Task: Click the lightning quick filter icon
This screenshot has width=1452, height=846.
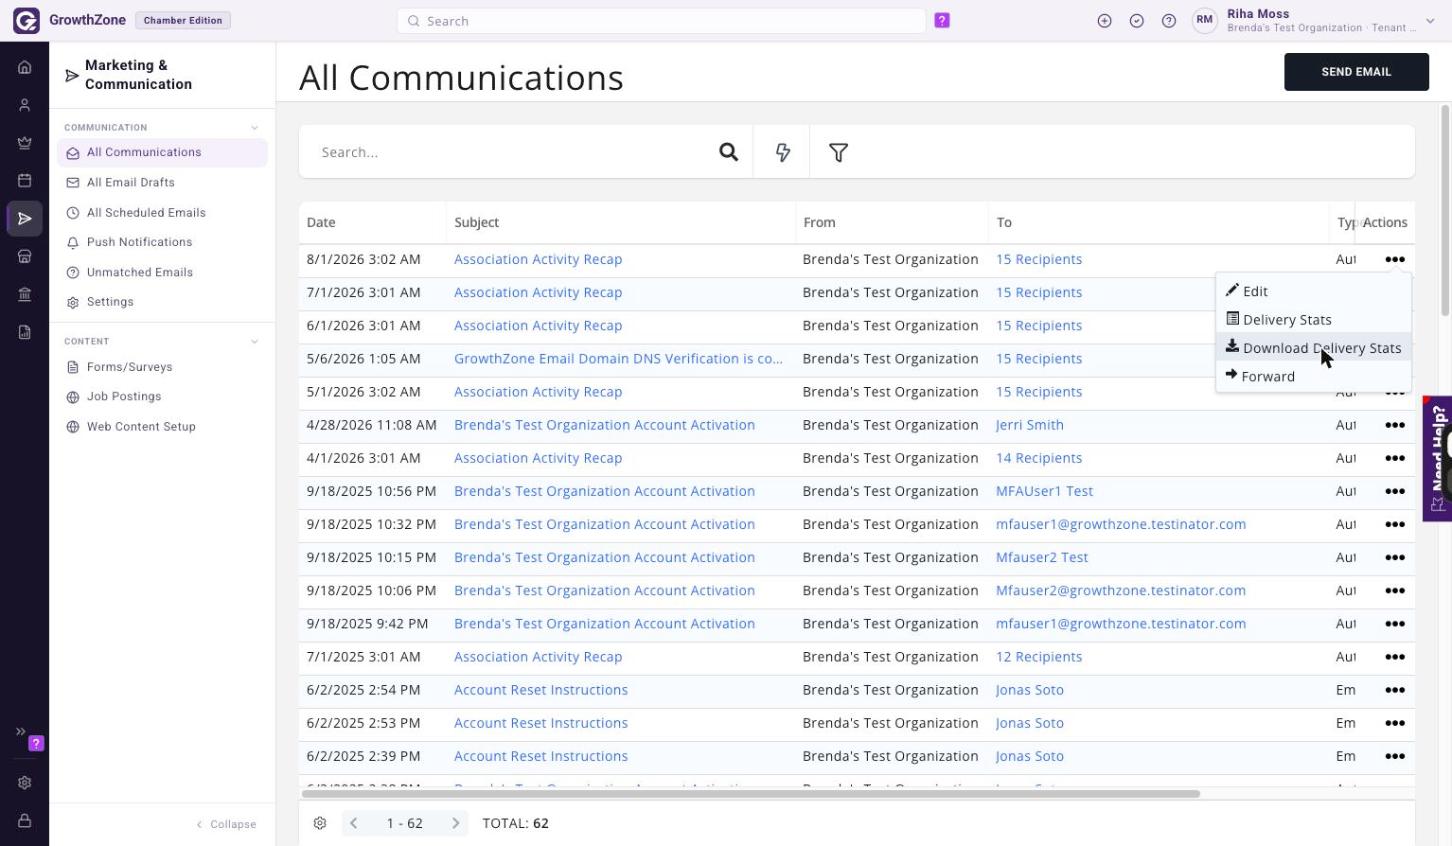Action: 783,152
